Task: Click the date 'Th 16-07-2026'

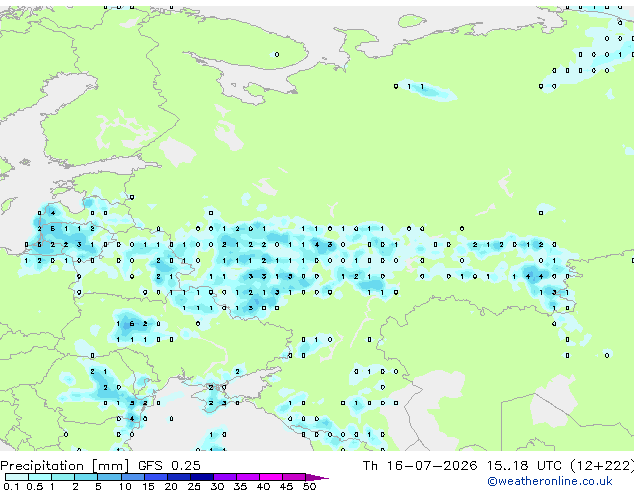Action: (x=420, y=466)
